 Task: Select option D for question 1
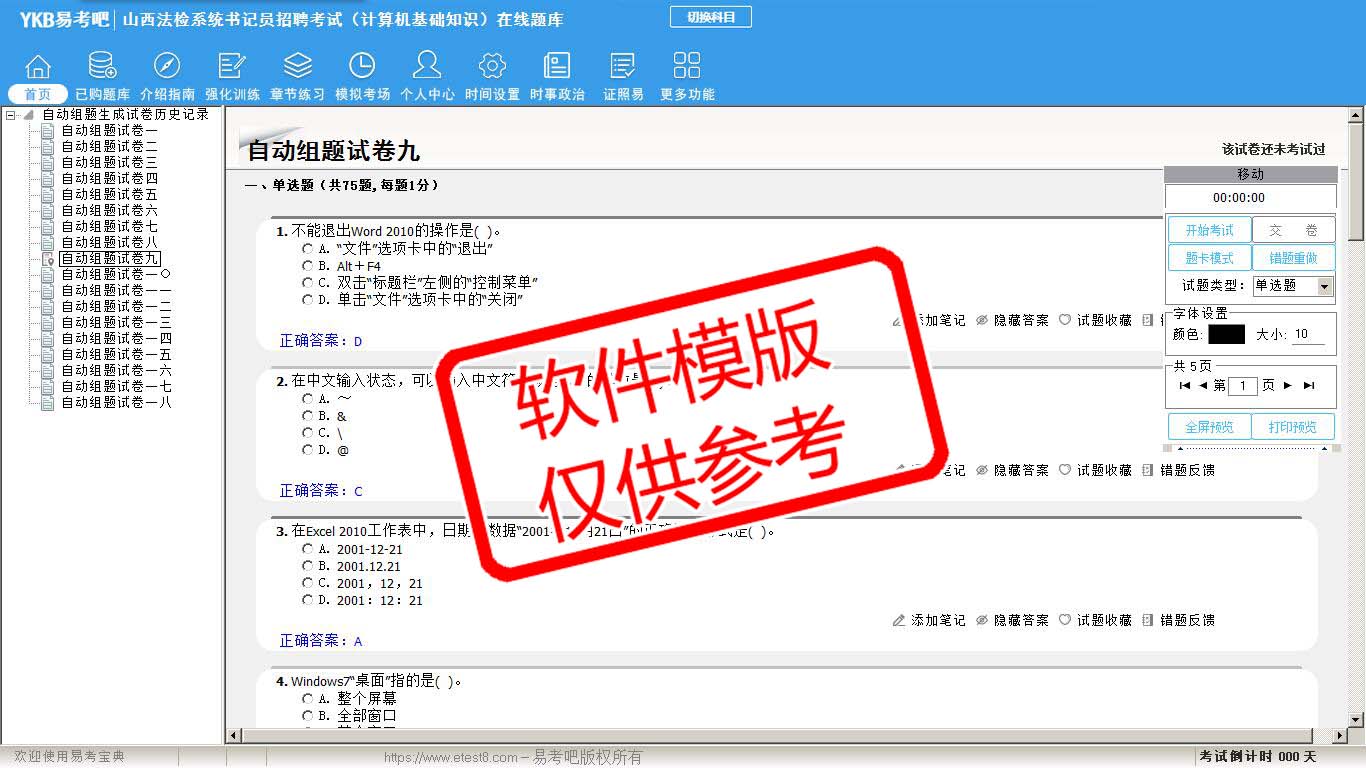click(x=308, y=299)
